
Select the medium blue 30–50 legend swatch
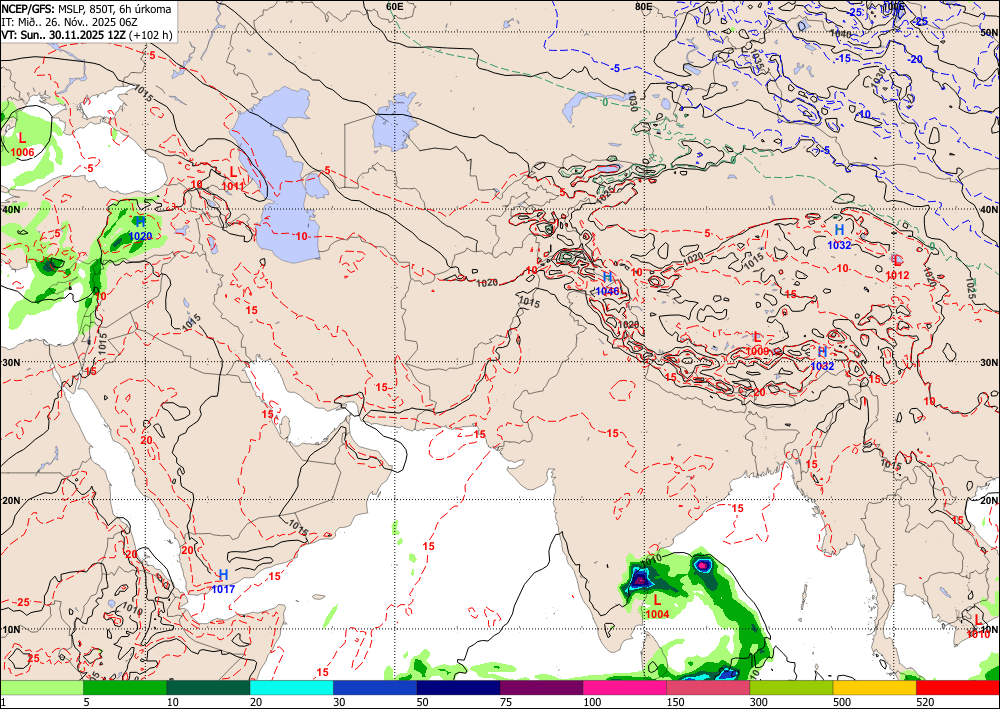point(374,688)
